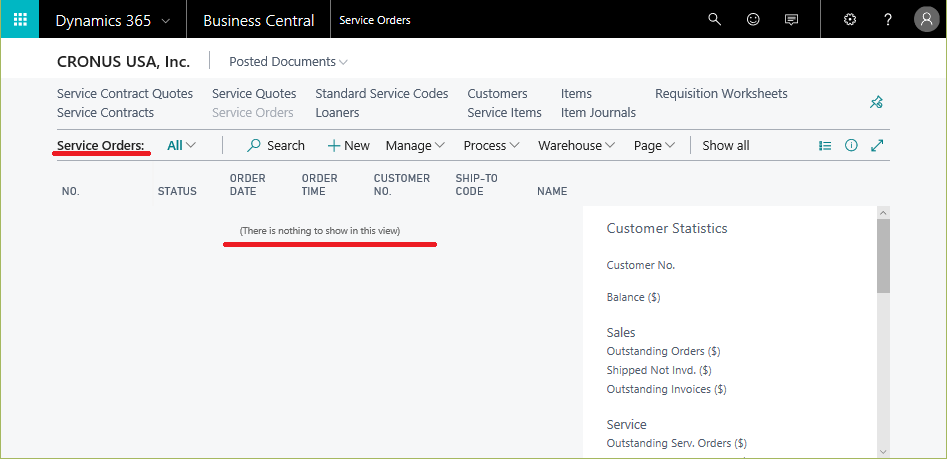
Task: Expand page with the full-screen arrows icon
Action: click(878, 146)
